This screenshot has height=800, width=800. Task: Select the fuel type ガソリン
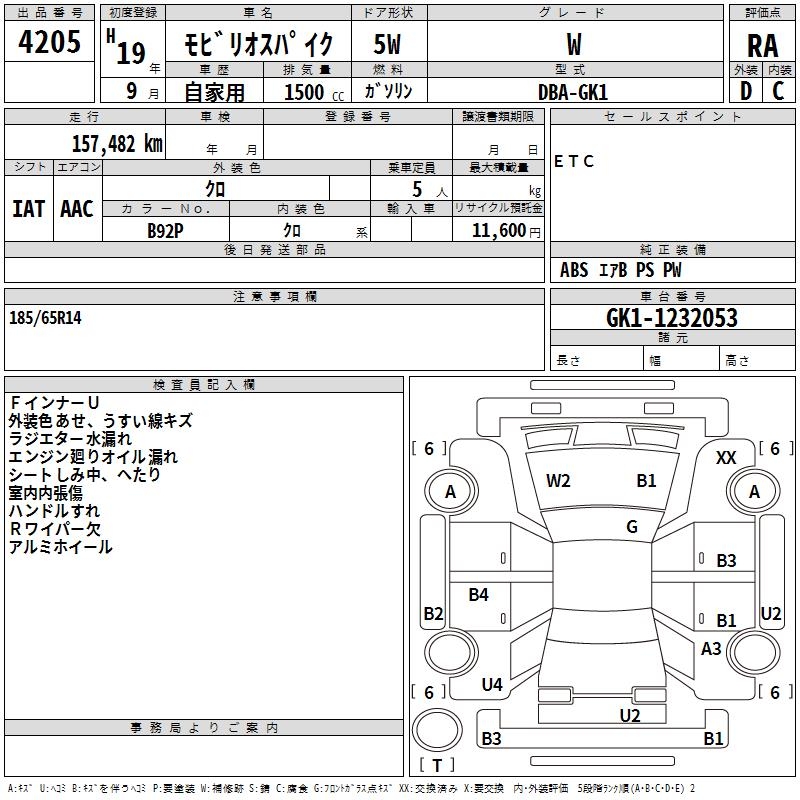point(388,91)
